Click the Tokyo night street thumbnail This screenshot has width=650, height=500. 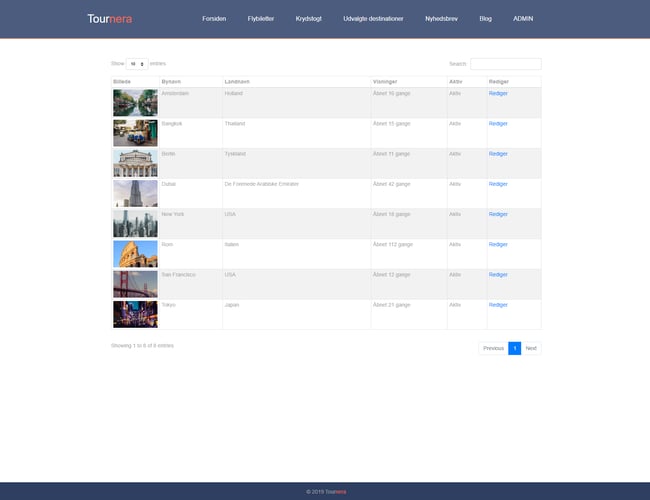point(135,314)
